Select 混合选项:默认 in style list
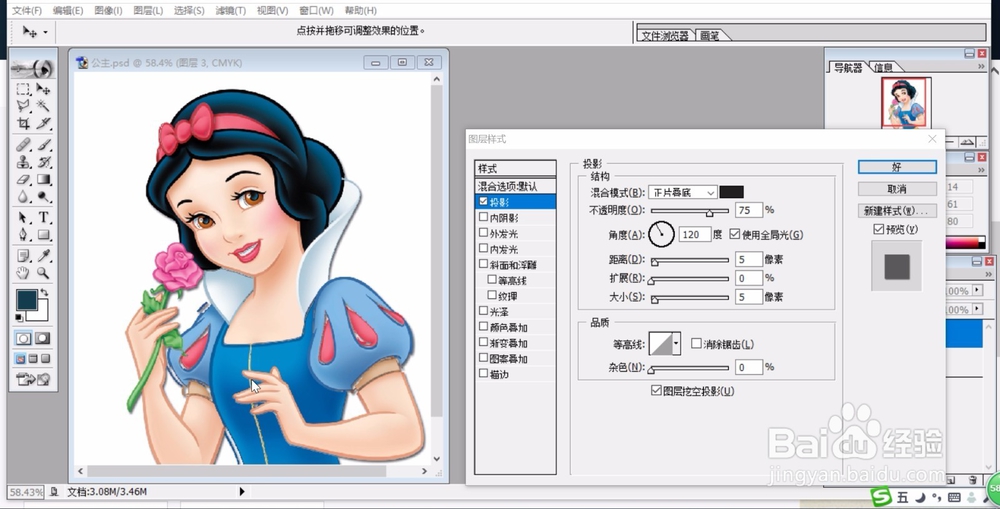 [x=515, y=186]
